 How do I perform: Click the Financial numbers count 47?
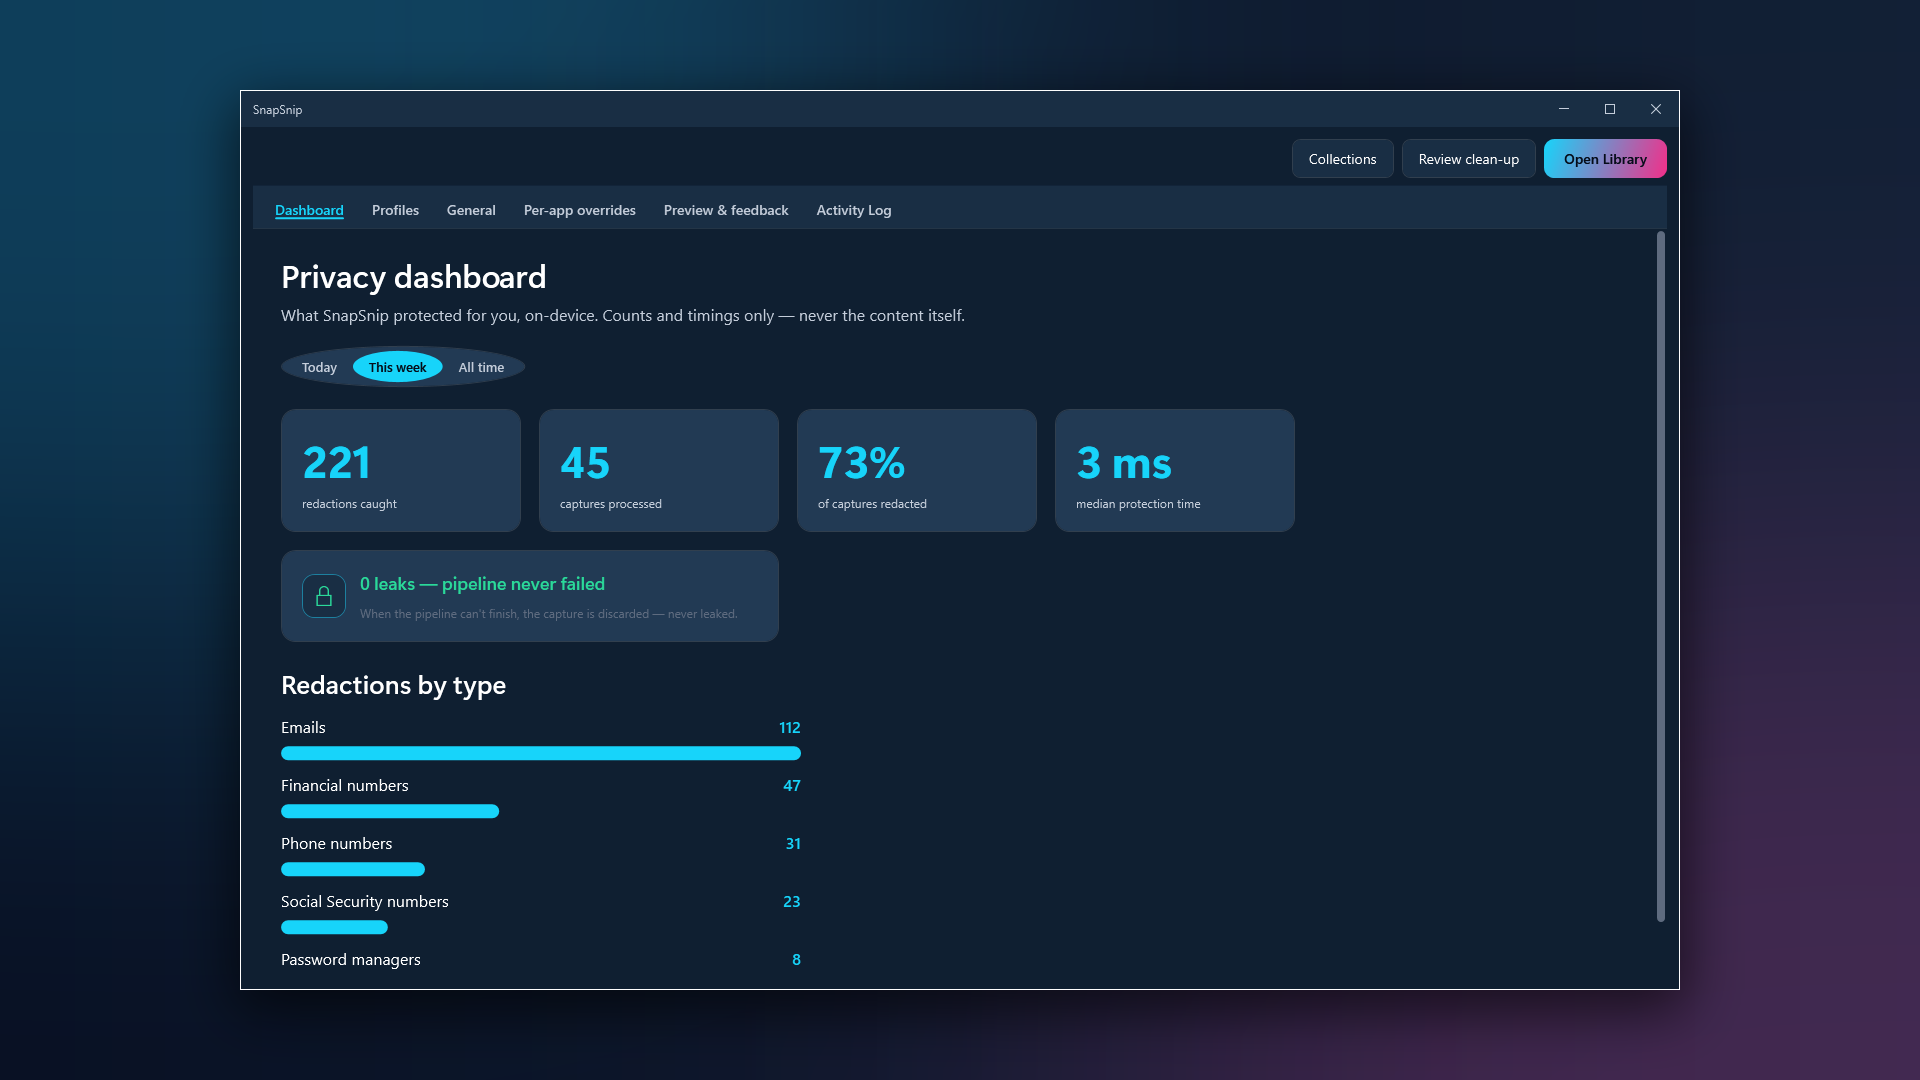click(792, 786)
